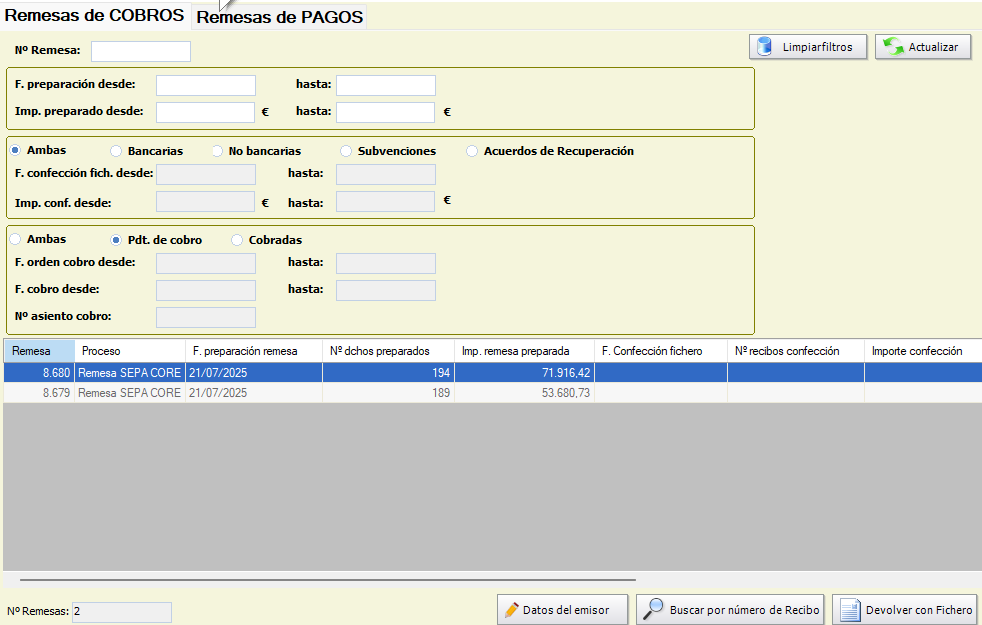The height and width of the screenshot is (625, 982).
Task: Click the Imp. preparado hasta field
Action: 385,112
